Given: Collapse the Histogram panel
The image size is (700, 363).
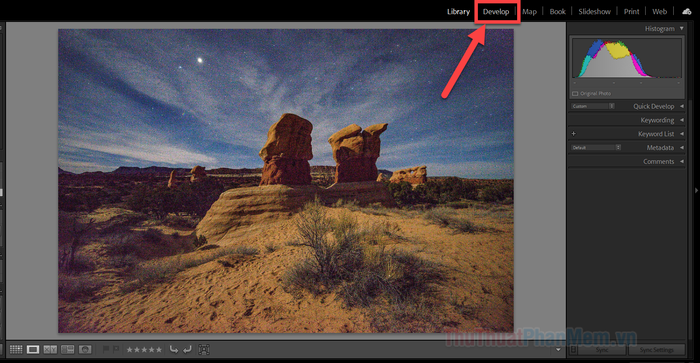Looking at the screenshot, I should tap(682, 28).
